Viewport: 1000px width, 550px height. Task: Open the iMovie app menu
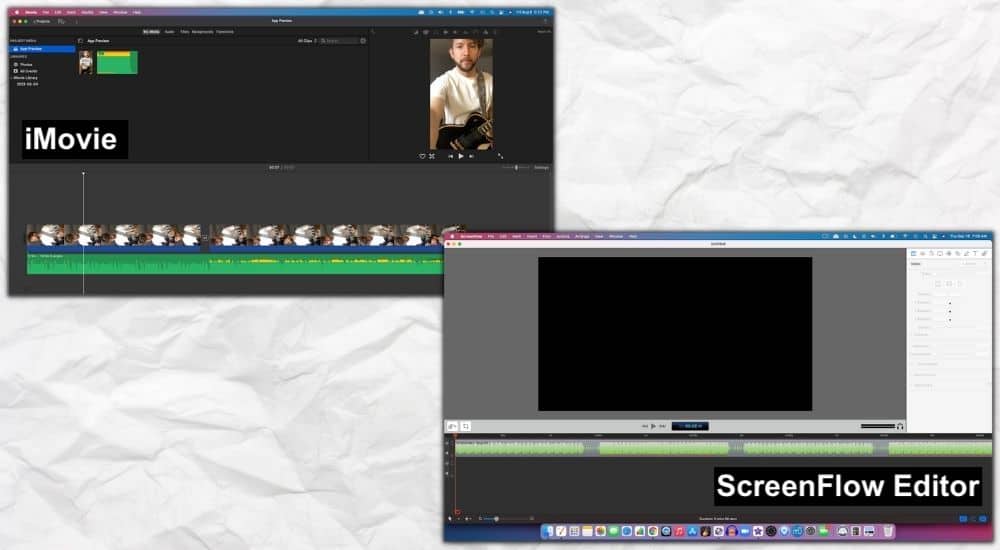coord(31,12)
